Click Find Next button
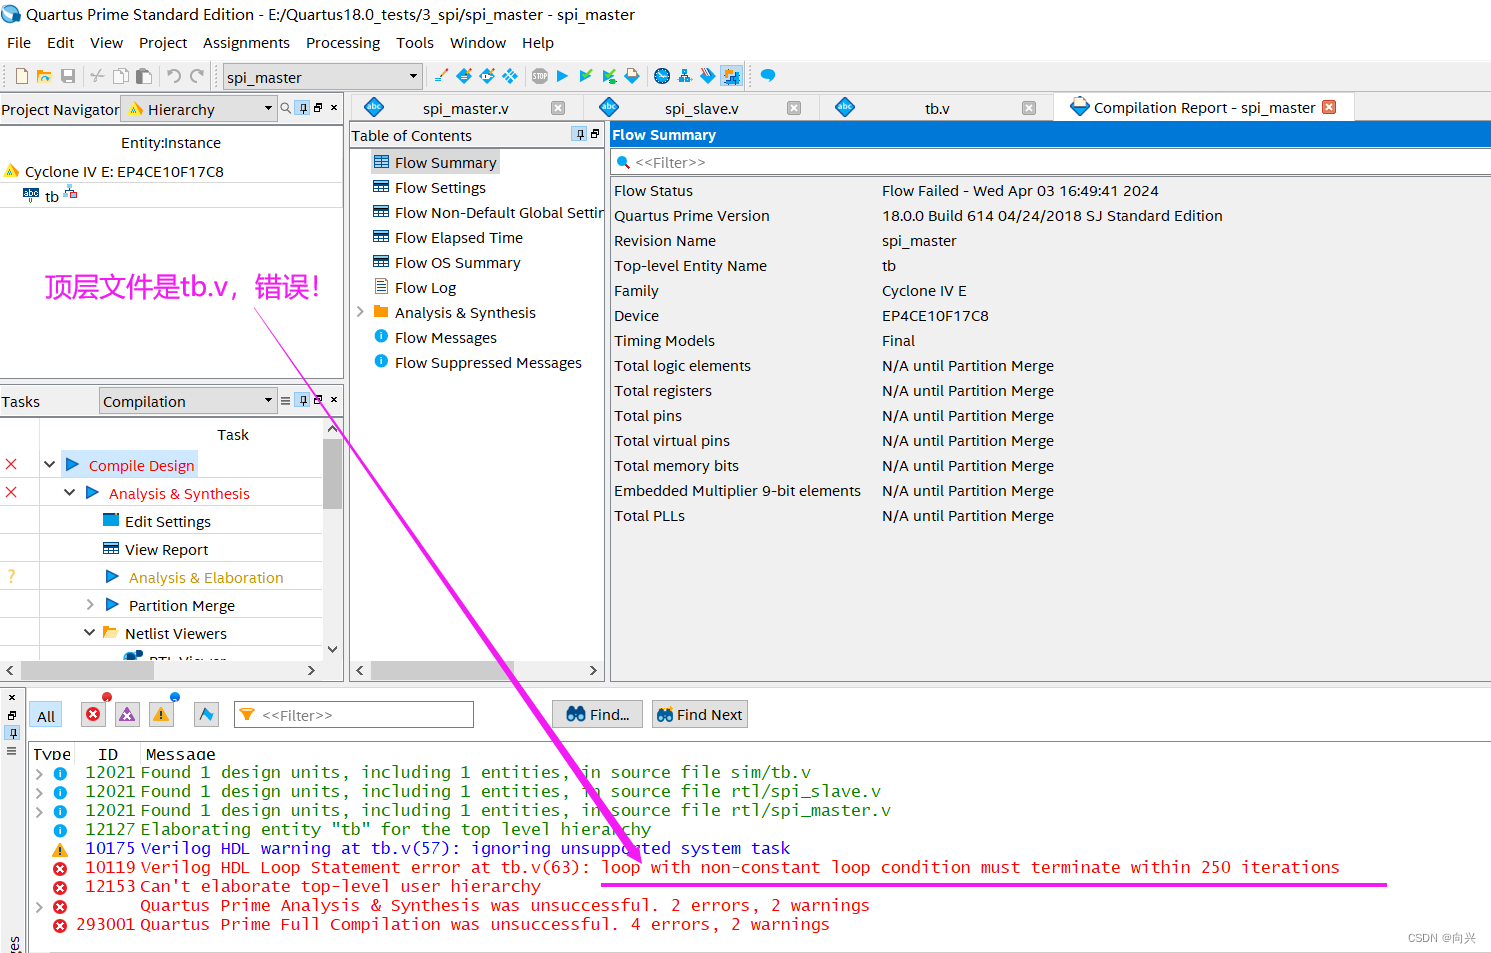This screenshot has width=1491, height=953. [700, 714]
